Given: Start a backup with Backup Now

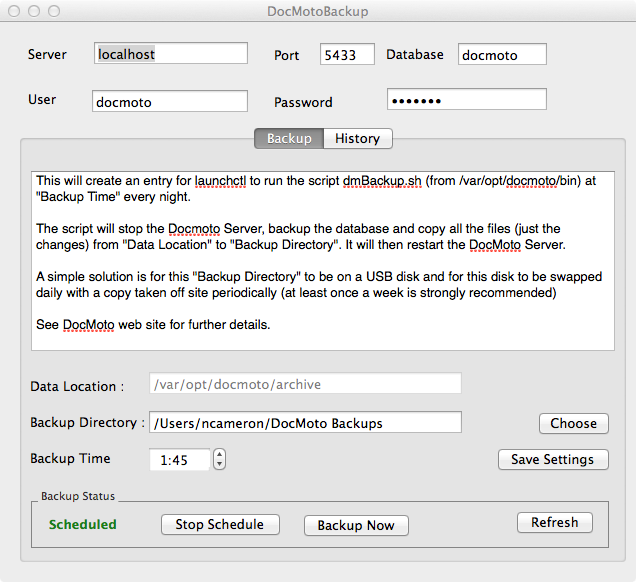Looking at the screenshot, I should pyautogui.click(x=356, y=526).
